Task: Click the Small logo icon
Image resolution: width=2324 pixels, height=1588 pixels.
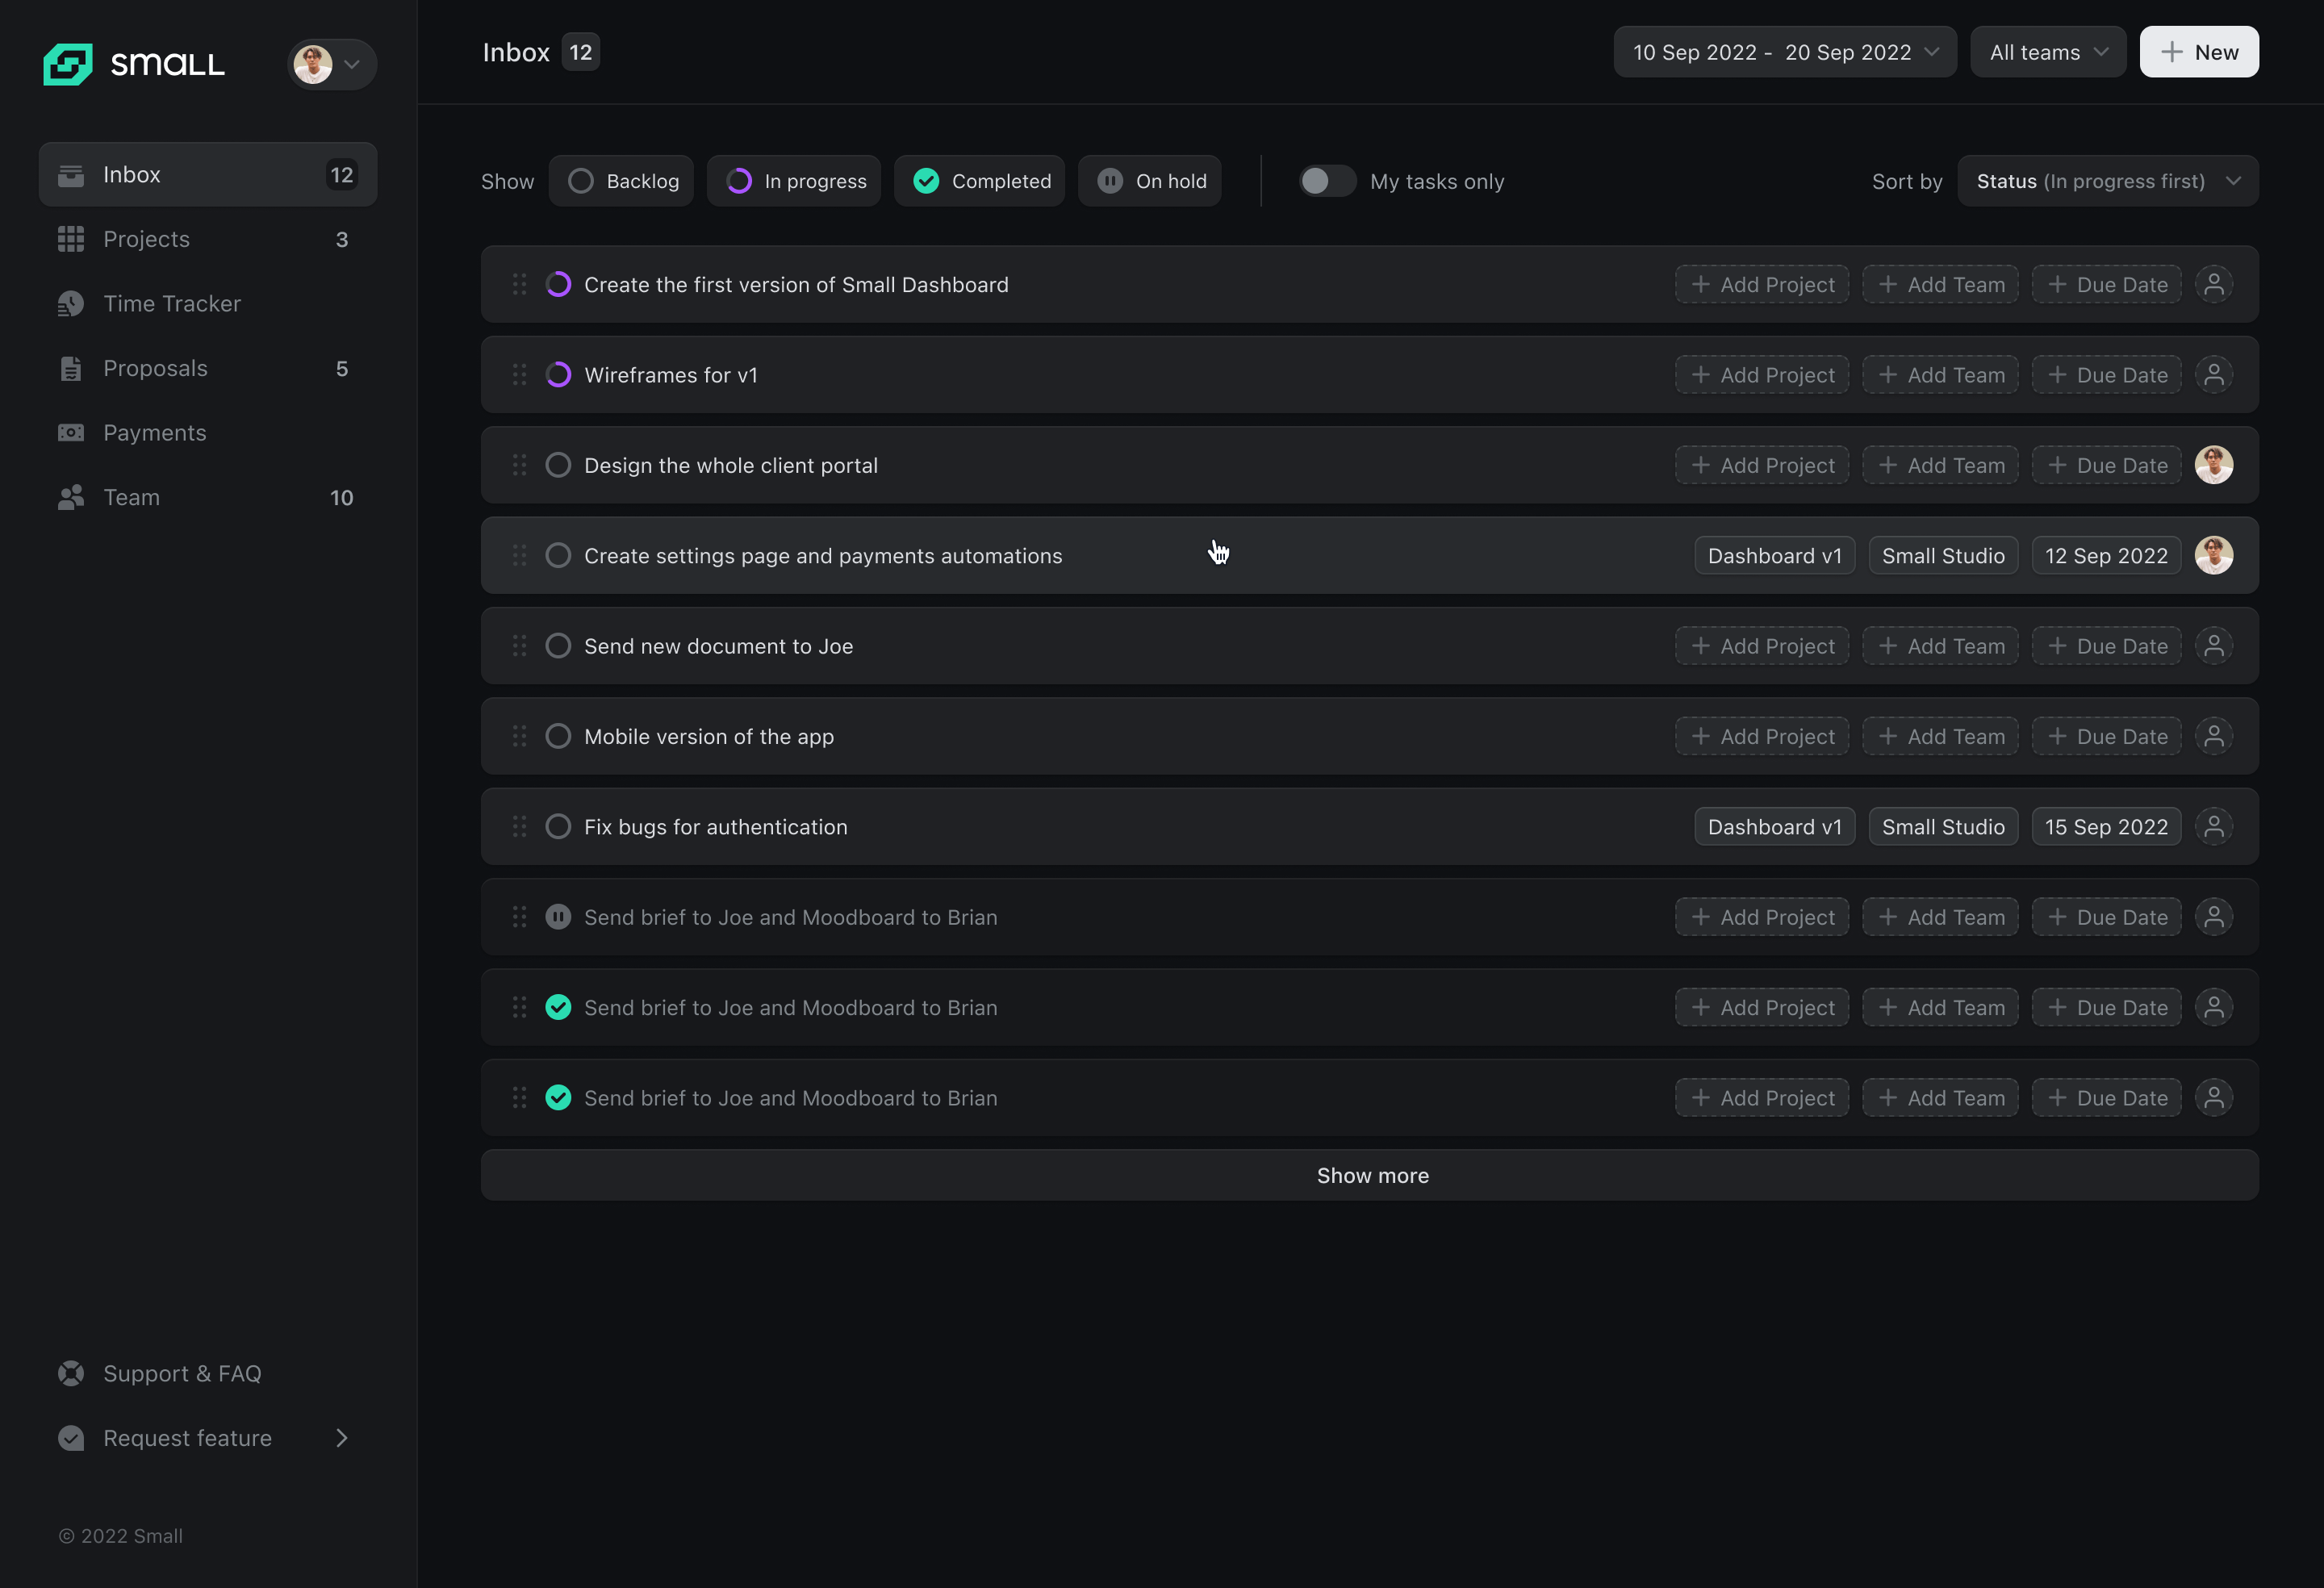Action: click(x=67, y=64)
